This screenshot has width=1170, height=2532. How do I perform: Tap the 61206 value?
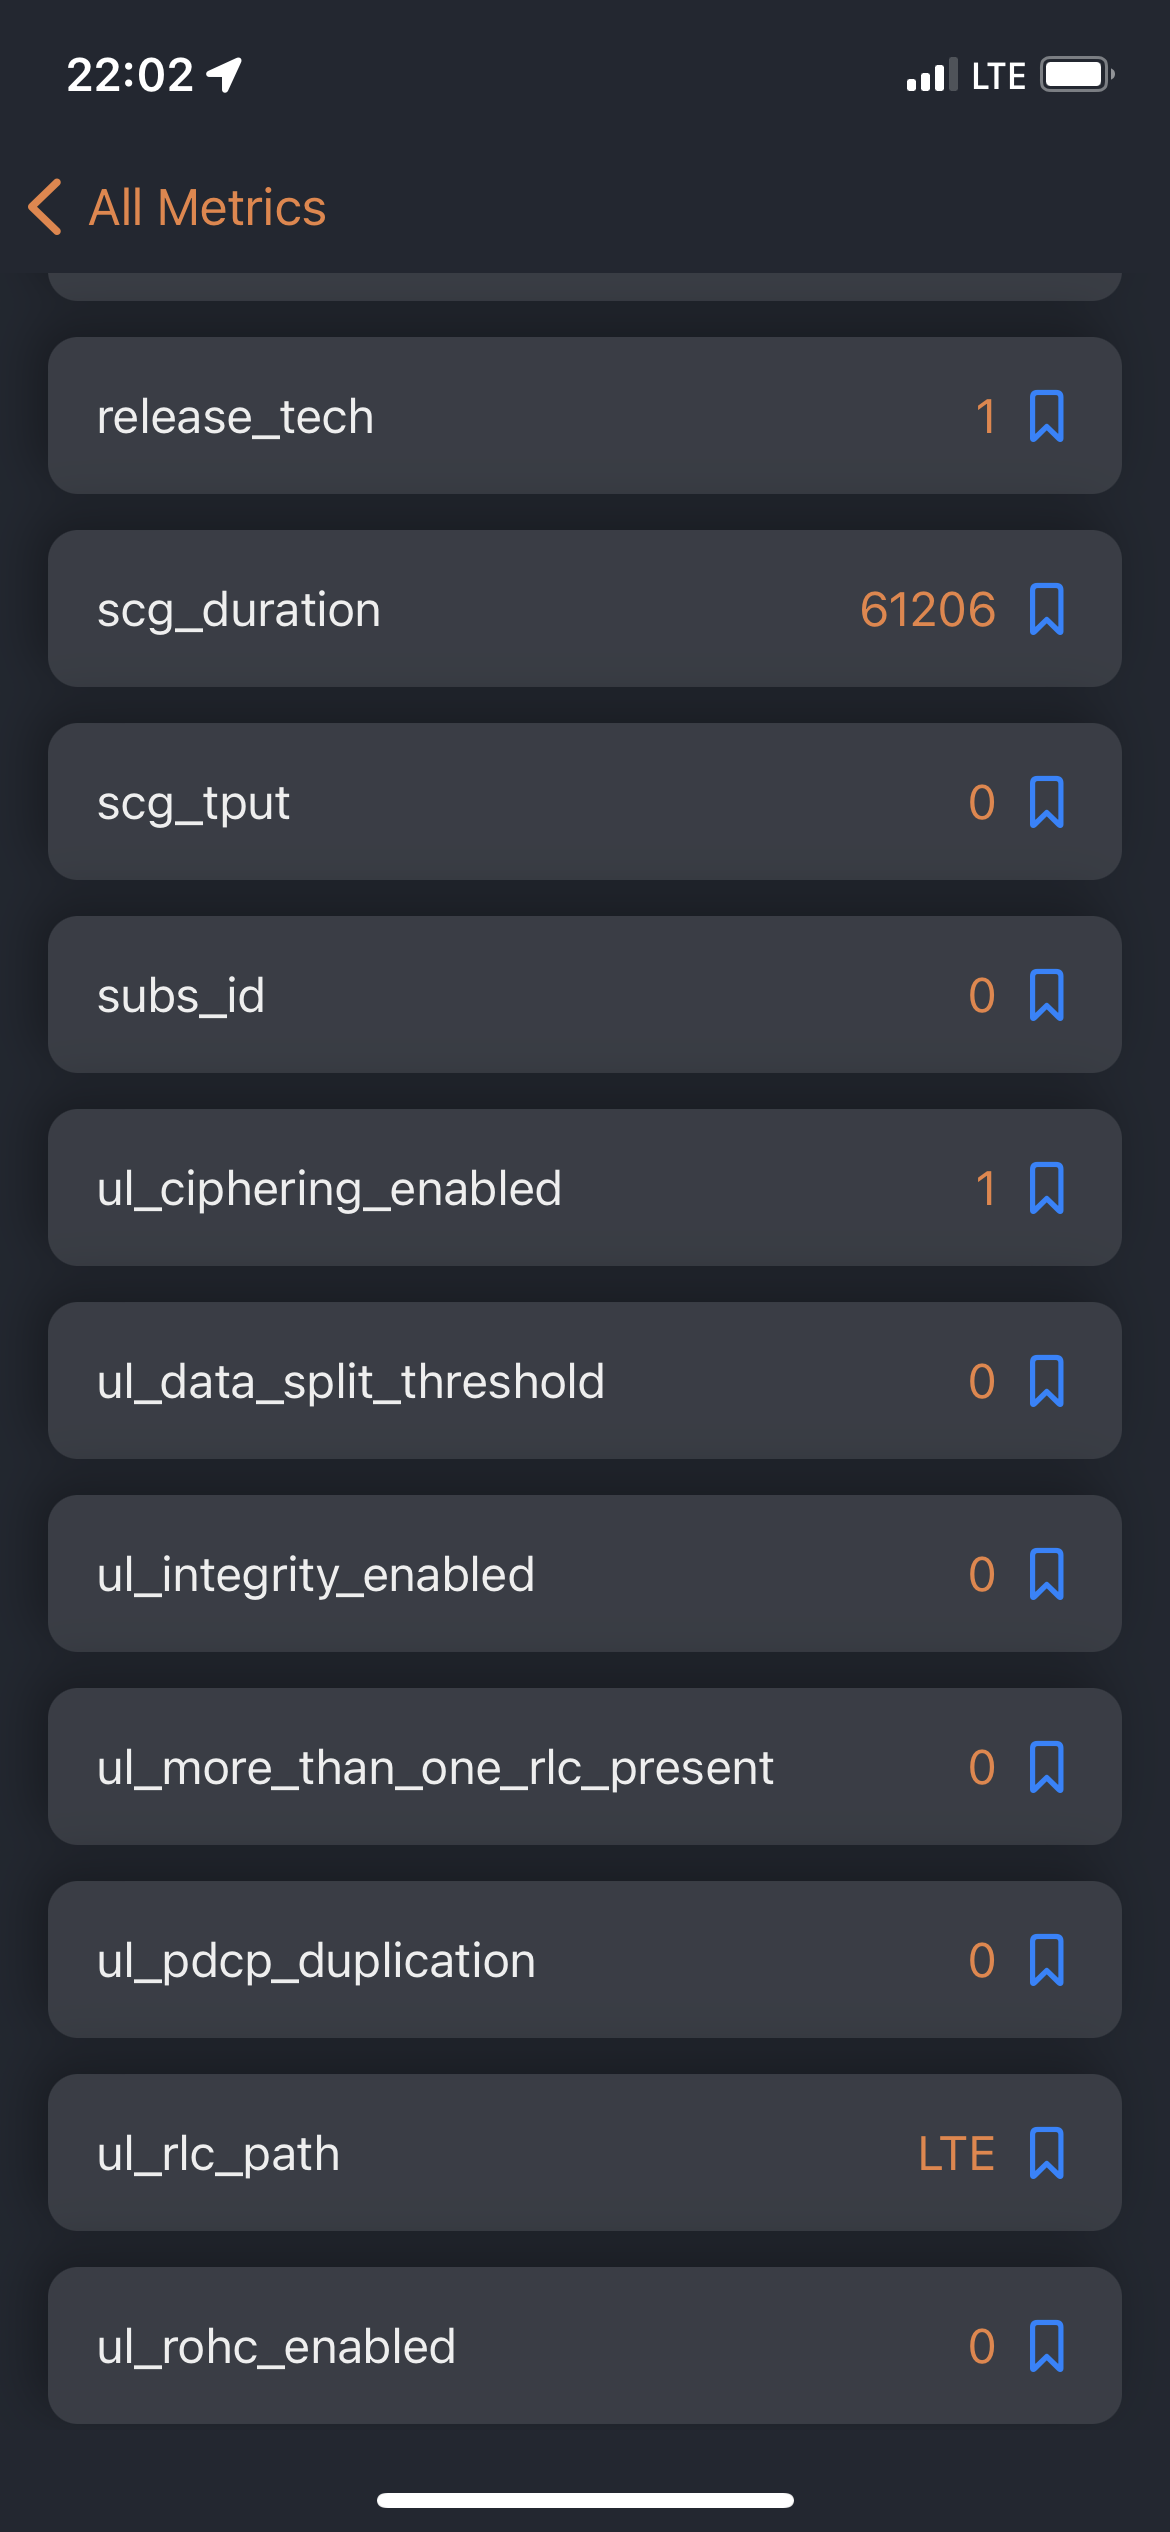click(928, 609)
